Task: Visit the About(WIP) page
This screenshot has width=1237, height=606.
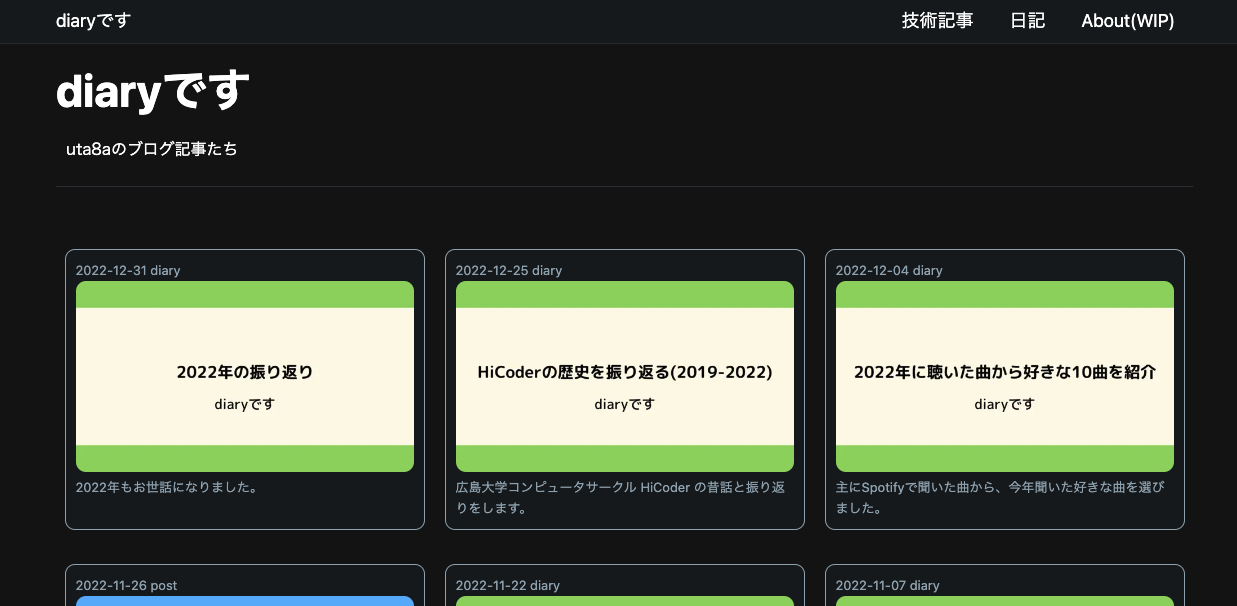Action: click(x=1127, y=20)
